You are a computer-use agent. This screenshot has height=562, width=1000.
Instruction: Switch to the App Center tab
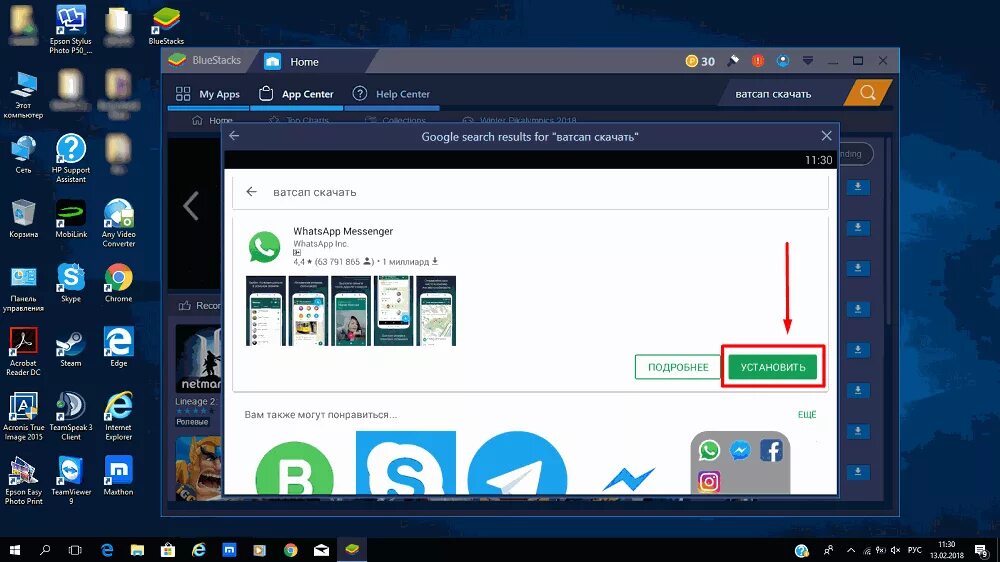tap(296, 94)
